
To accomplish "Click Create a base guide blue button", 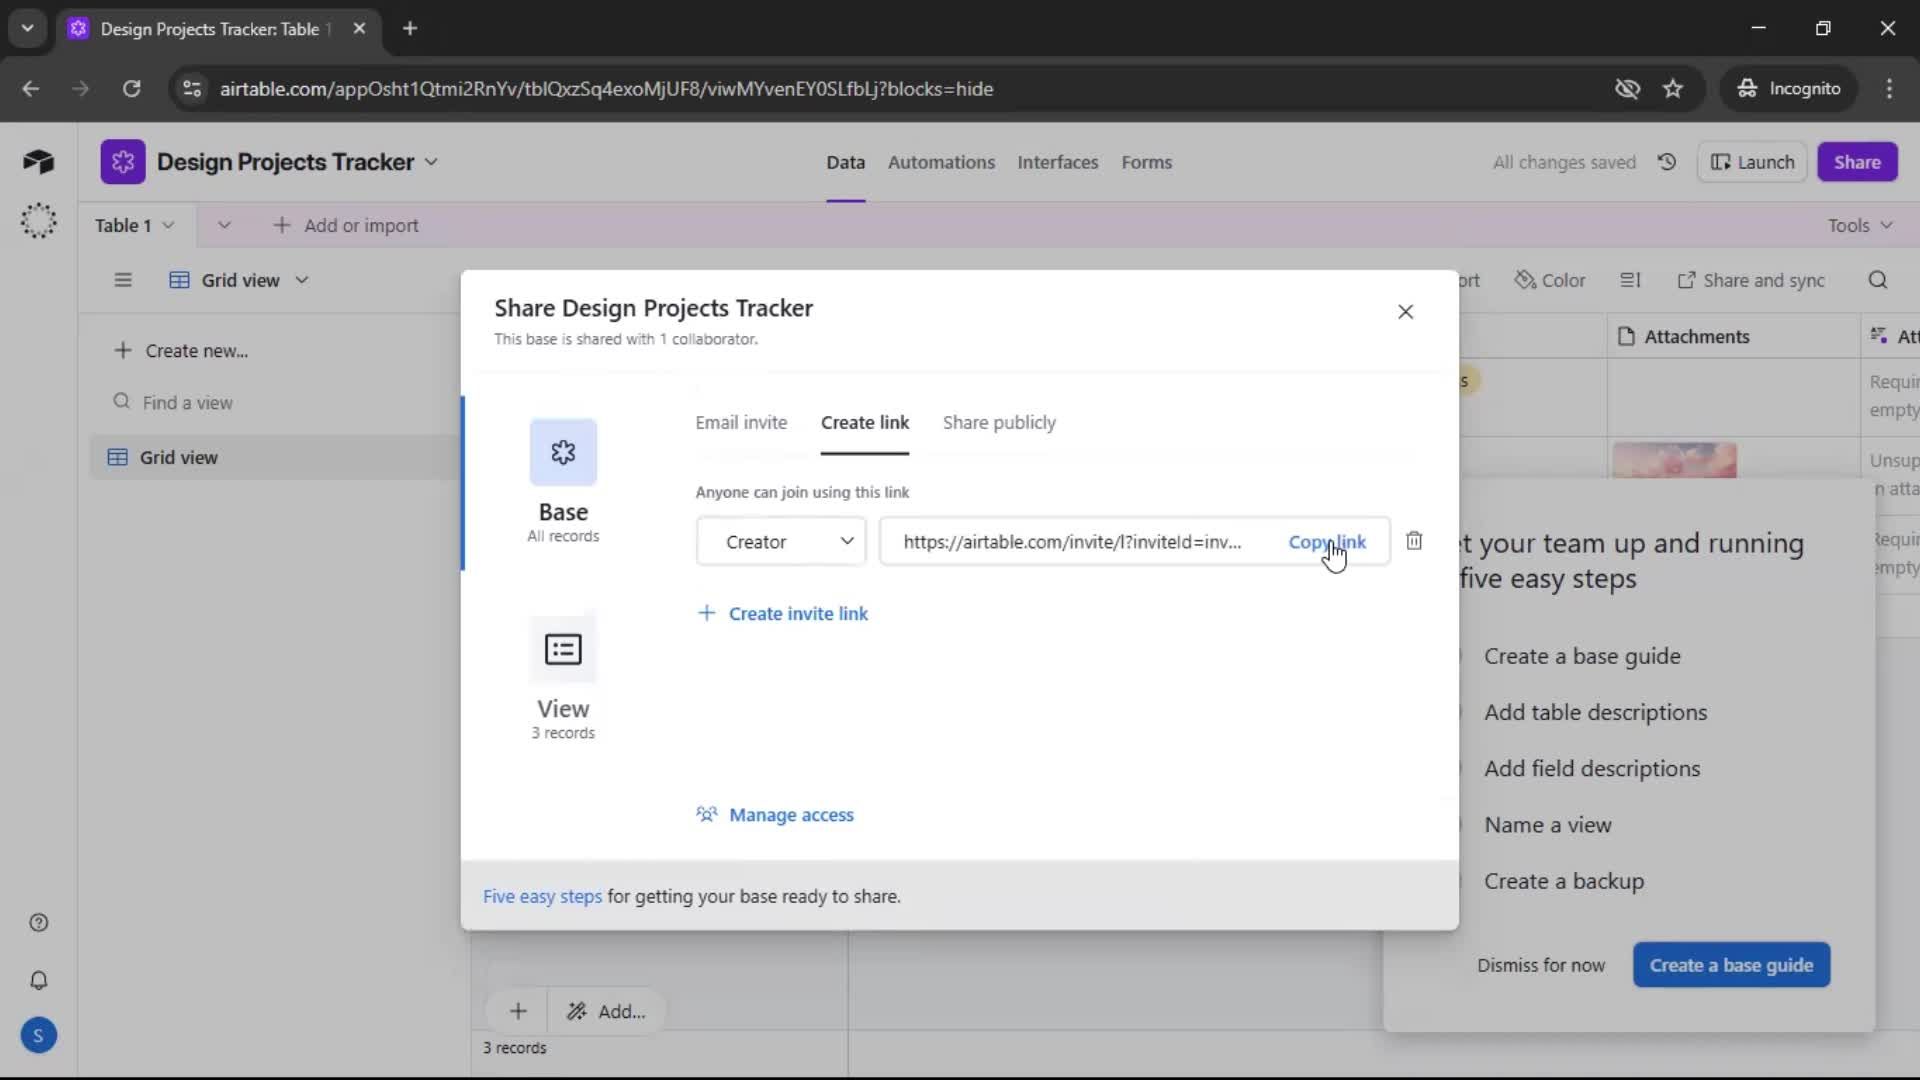I will point(1731,965).
